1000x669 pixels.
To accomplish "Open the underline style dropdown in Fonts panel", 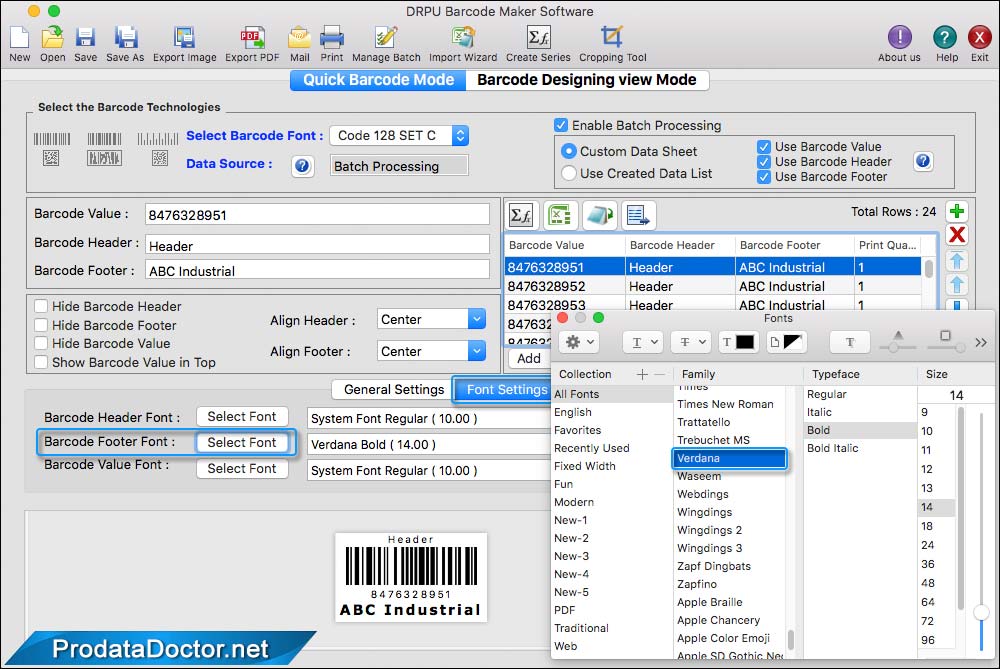I will (x=643, y=342).
